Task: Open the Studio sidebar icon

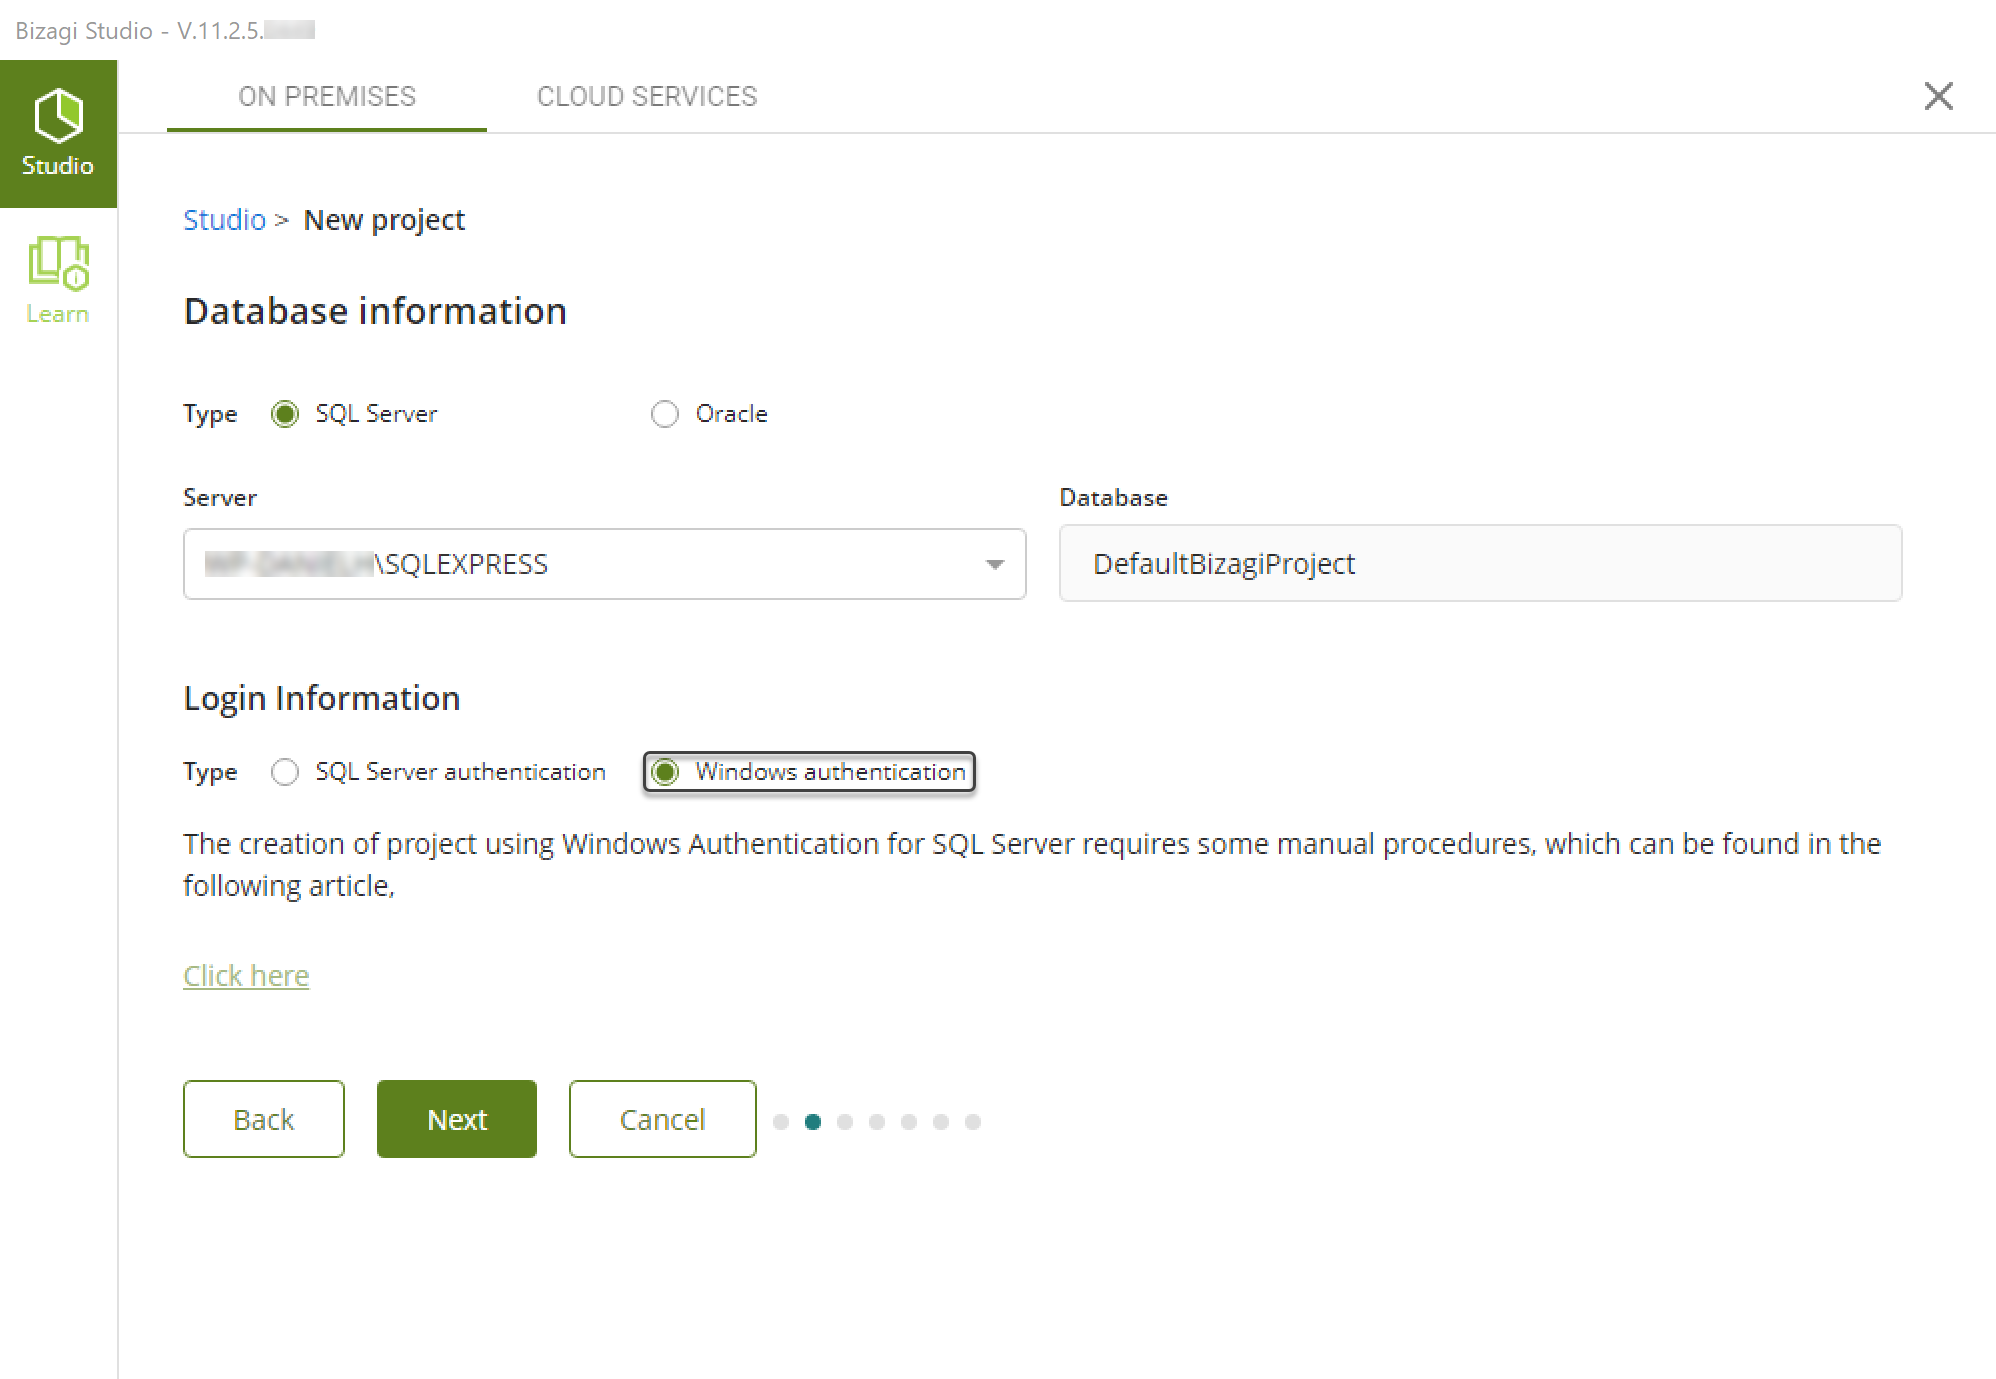Action: 58,134
